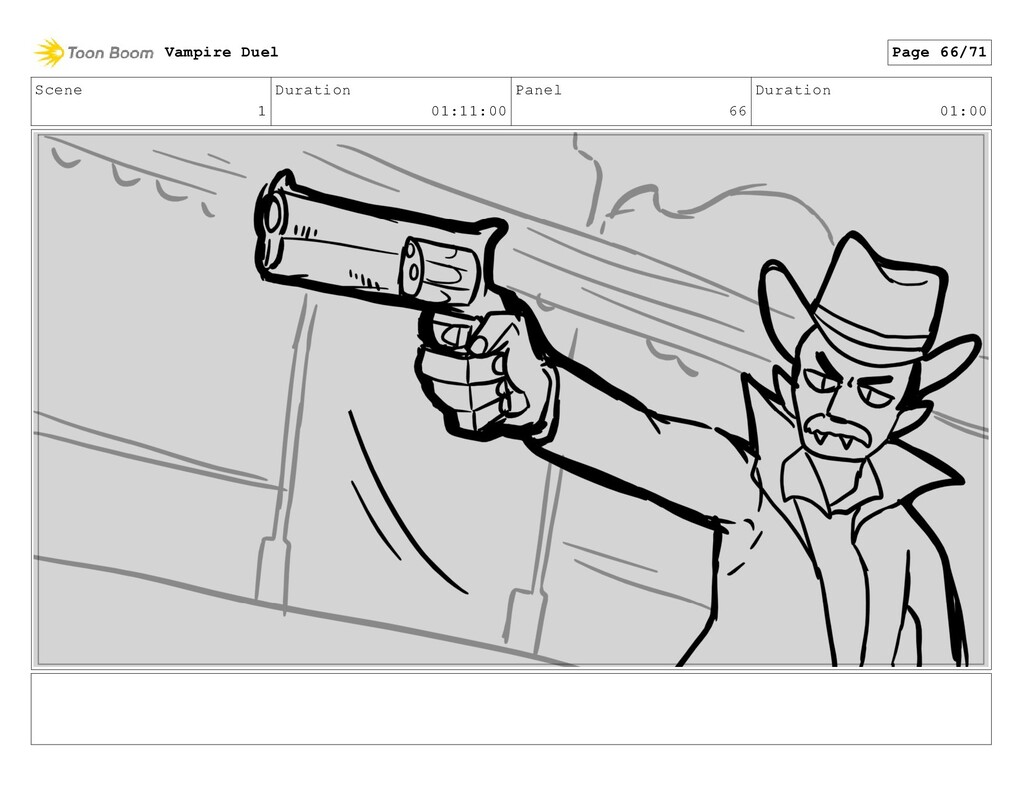Click the empty notes box below panel

(x=511, y=709)
